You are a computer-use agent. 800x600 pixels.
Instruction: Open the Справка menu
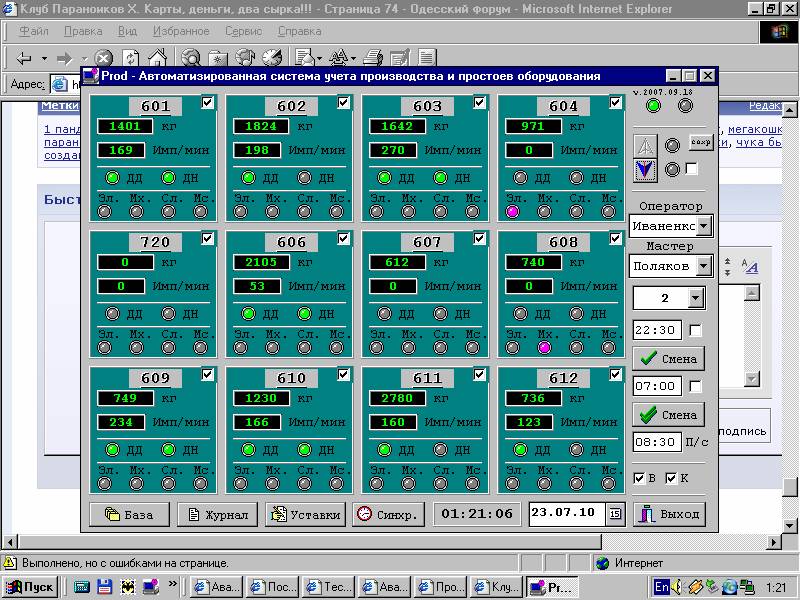click(299, 31)
